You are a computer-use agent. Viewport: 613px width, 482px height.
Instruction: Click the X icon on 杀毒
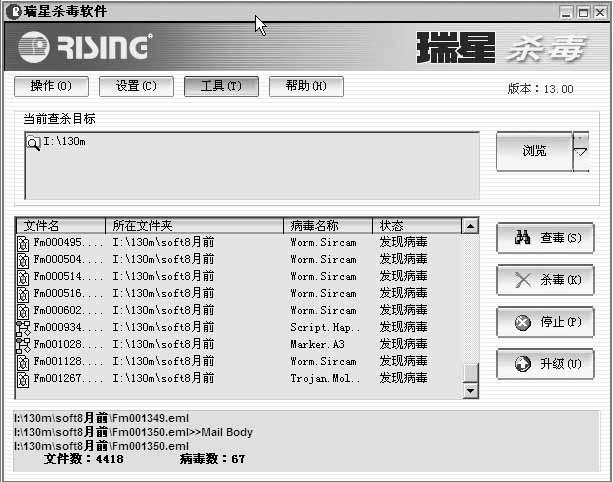[523, 280]
